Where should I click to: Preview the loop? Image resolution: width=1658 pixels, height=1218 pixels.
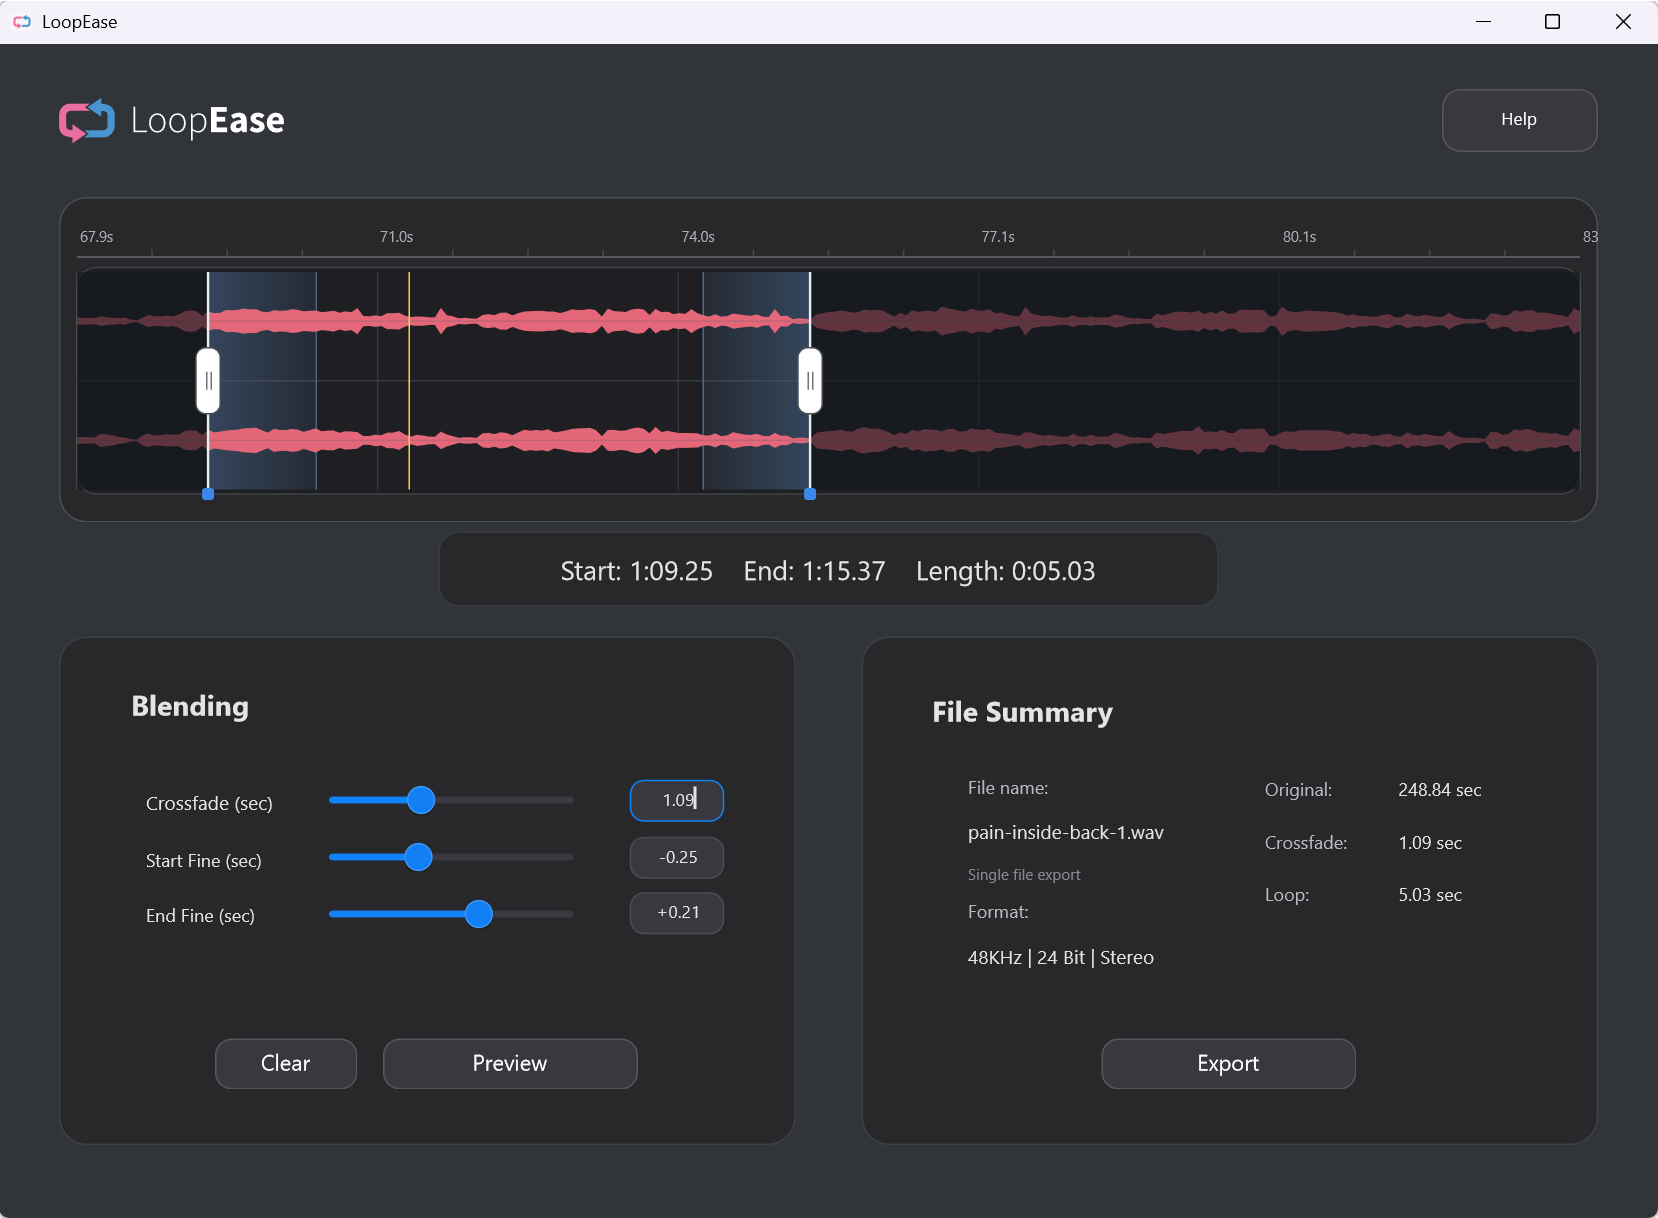tap(510, 1063)
